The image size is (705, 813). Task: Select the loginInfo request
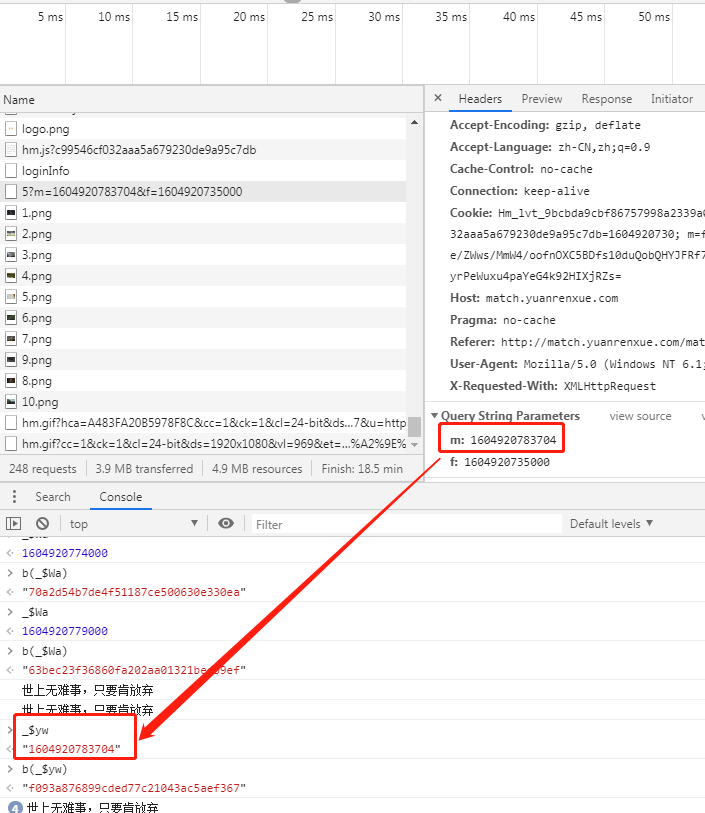click(x=45, y=171)
